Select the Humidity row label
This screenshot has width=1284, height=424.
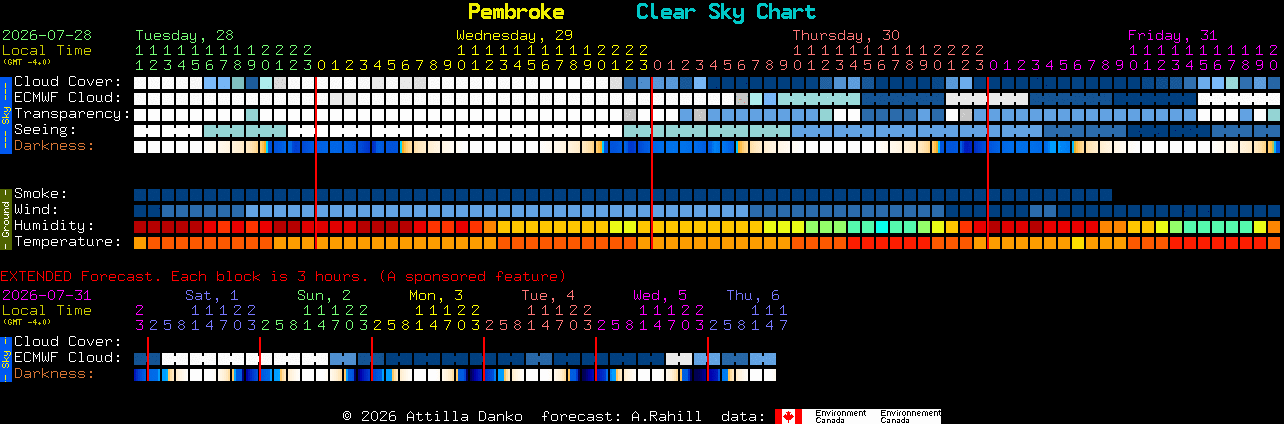[54, 226]
